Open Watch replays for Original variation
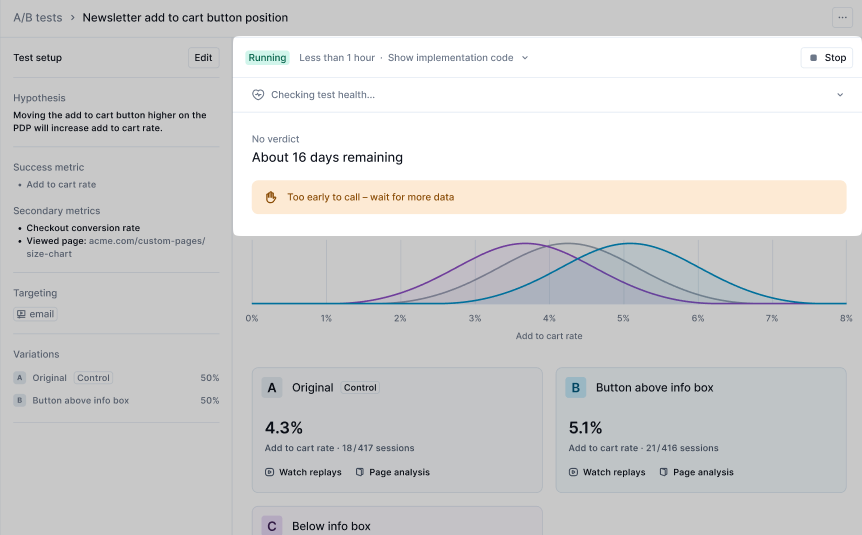The width and height of the screenshot is (862, 535). click(303, 472)
